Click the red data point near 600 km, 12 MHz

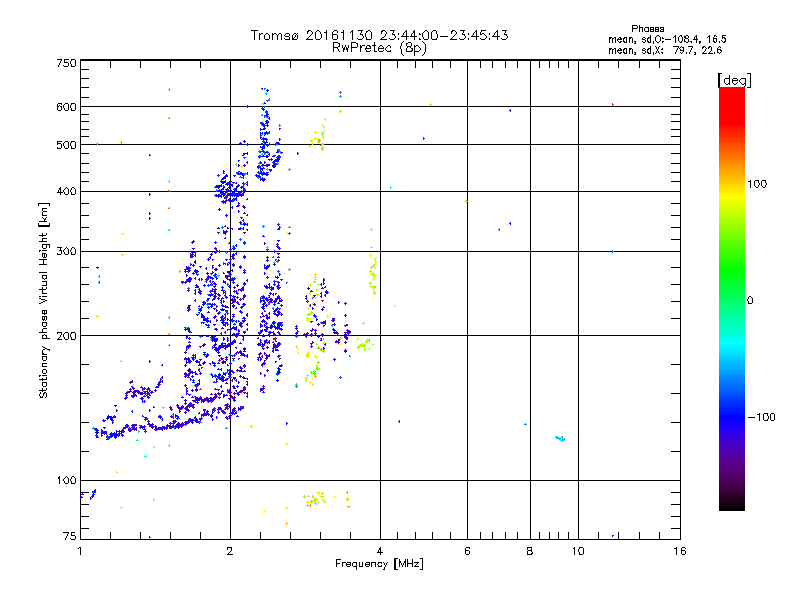point(613,105)
